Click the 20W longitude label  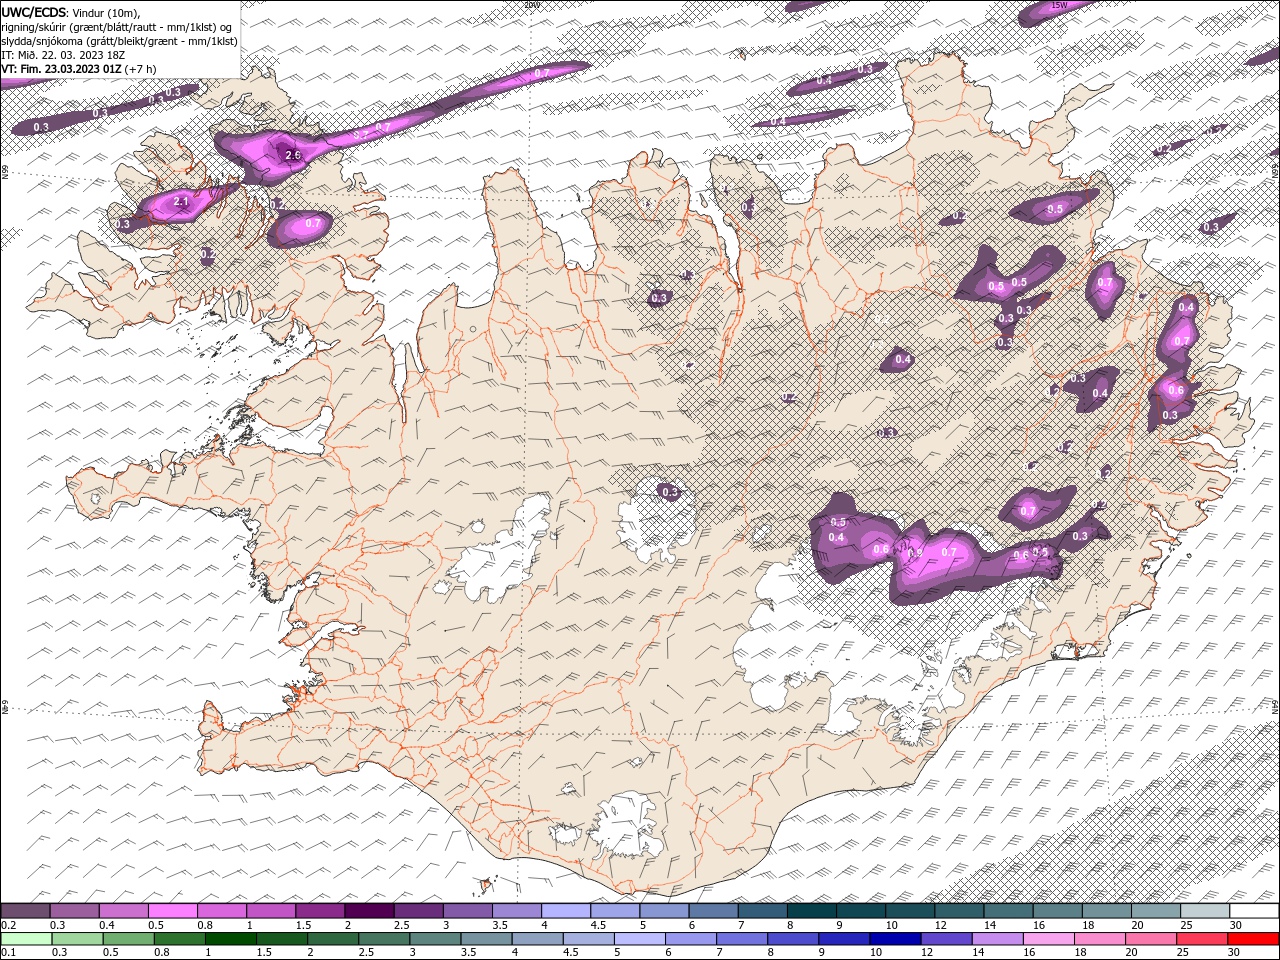532,5
